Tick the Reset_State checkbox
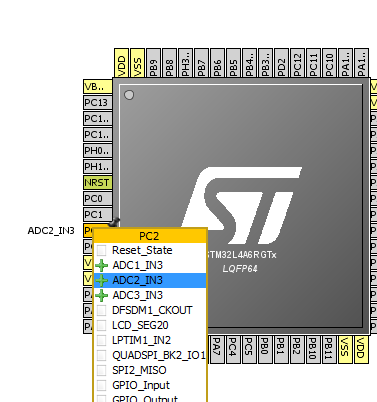 (101, 250)
